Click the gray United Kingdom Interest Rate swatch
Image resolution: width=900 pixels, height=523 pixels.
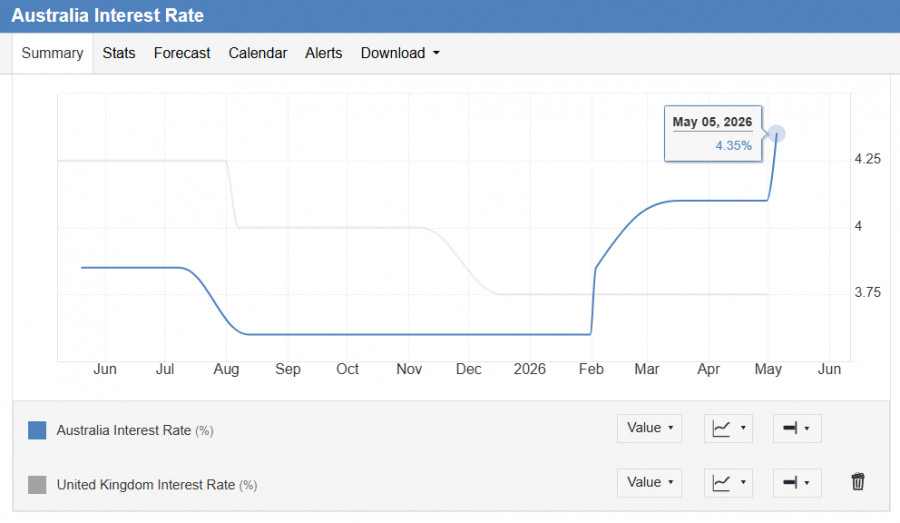(x=37, y=485)
